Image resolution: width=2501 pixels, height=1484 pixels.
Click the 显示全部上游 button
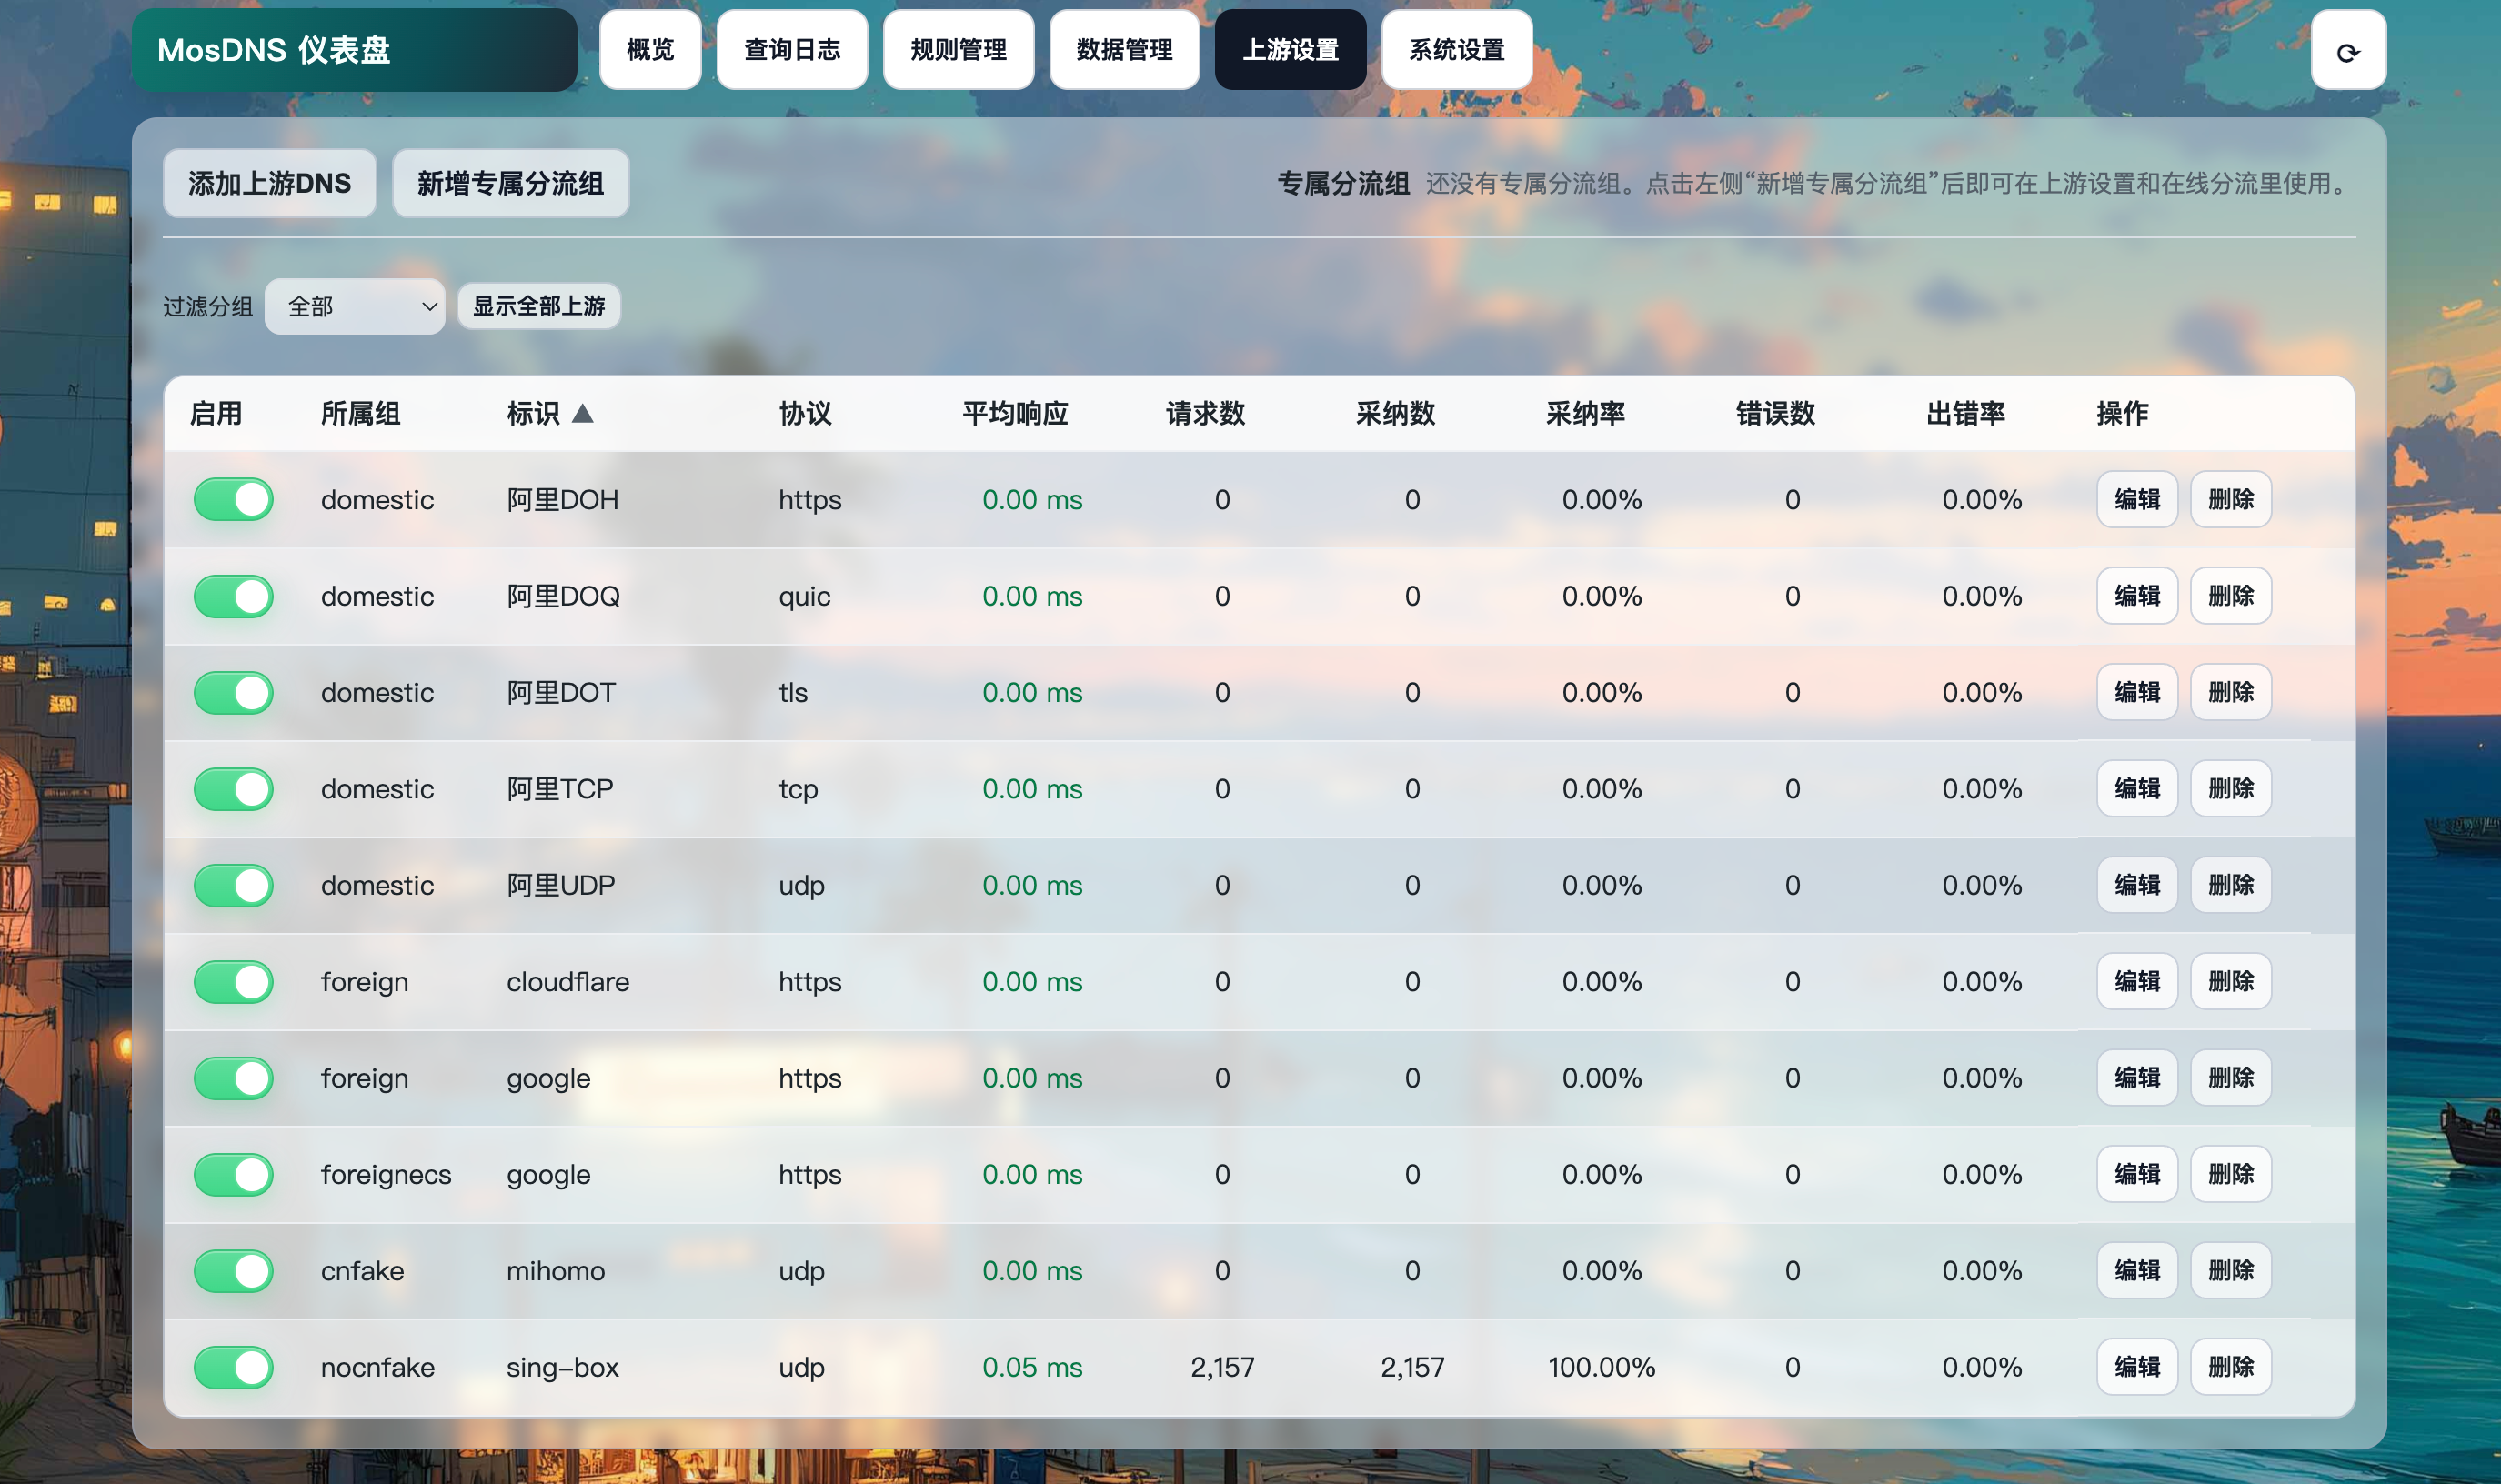[x=539, y=306]
